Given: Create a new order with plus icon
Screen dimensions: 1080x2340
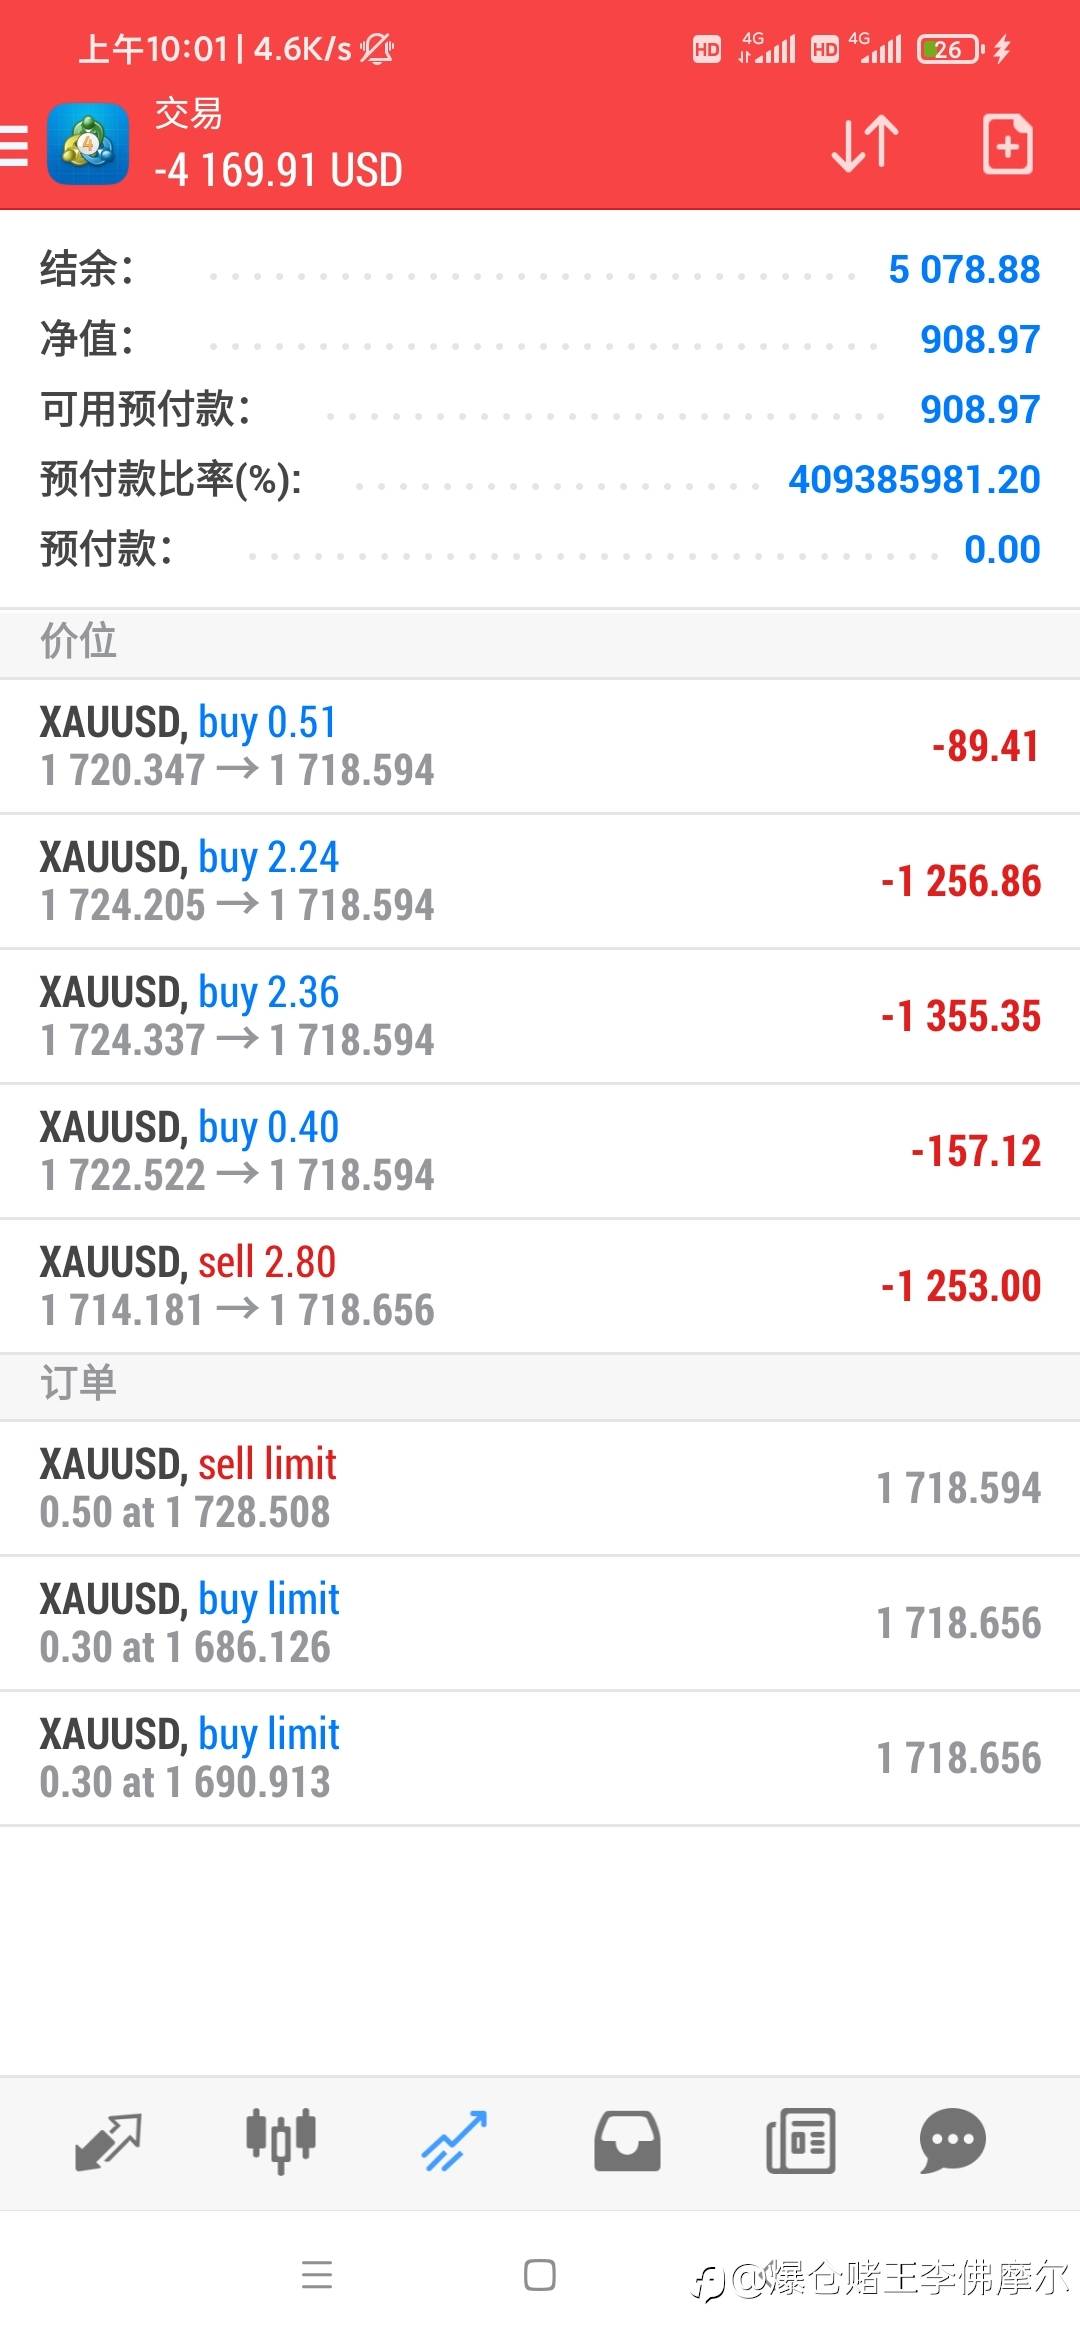Looking at the screenshot, I should point(1007,144).
